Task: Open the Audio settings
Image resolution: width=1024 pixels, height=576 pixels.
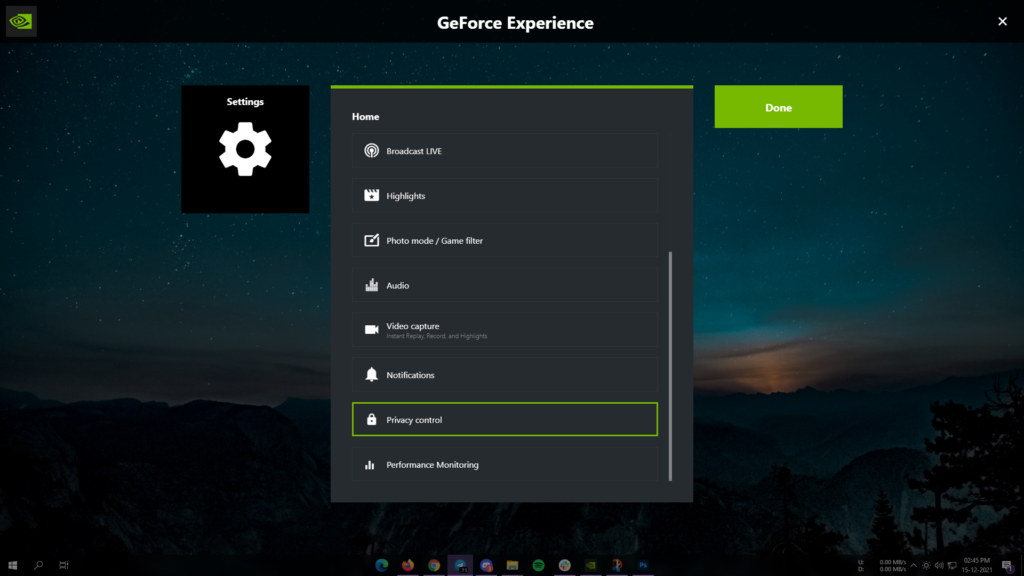Action: 504,285
